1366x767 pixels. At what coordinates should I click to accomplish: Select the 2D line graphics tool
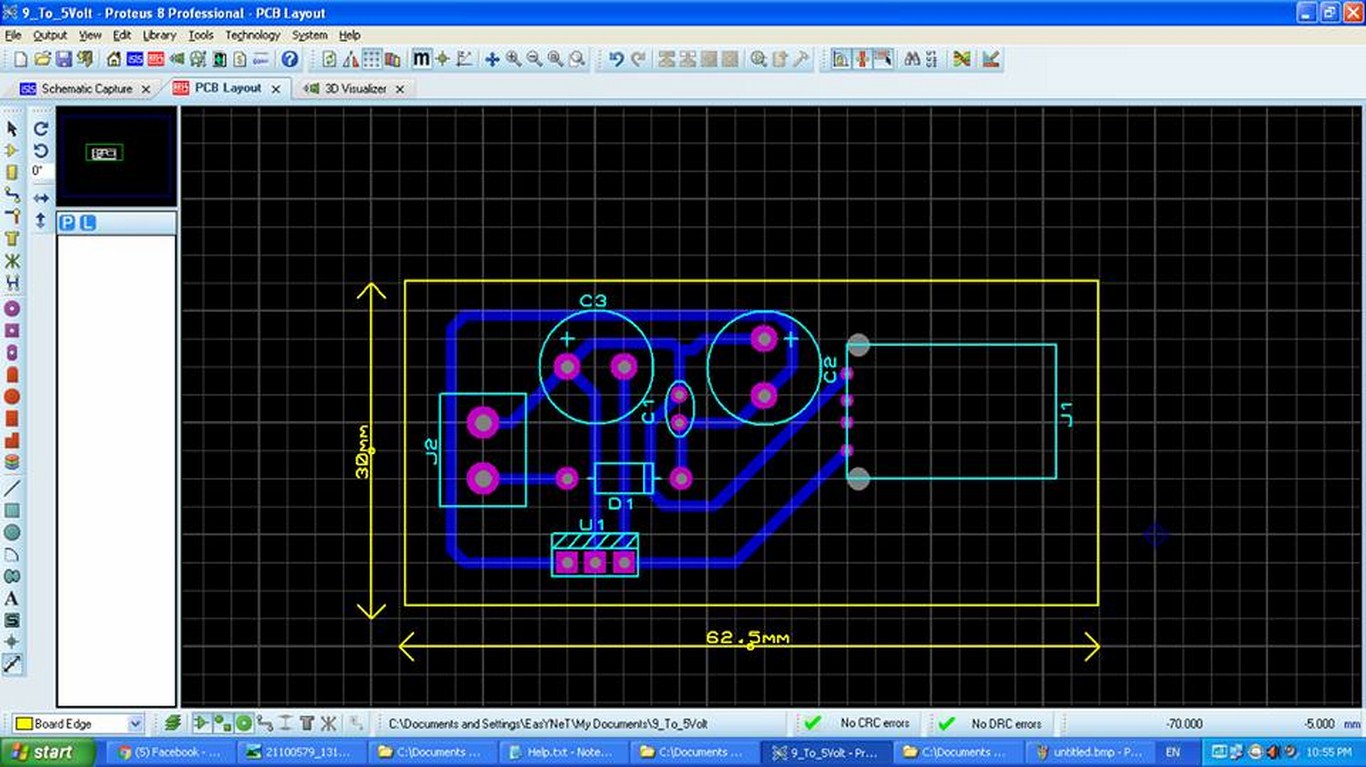tap(12, 489)
